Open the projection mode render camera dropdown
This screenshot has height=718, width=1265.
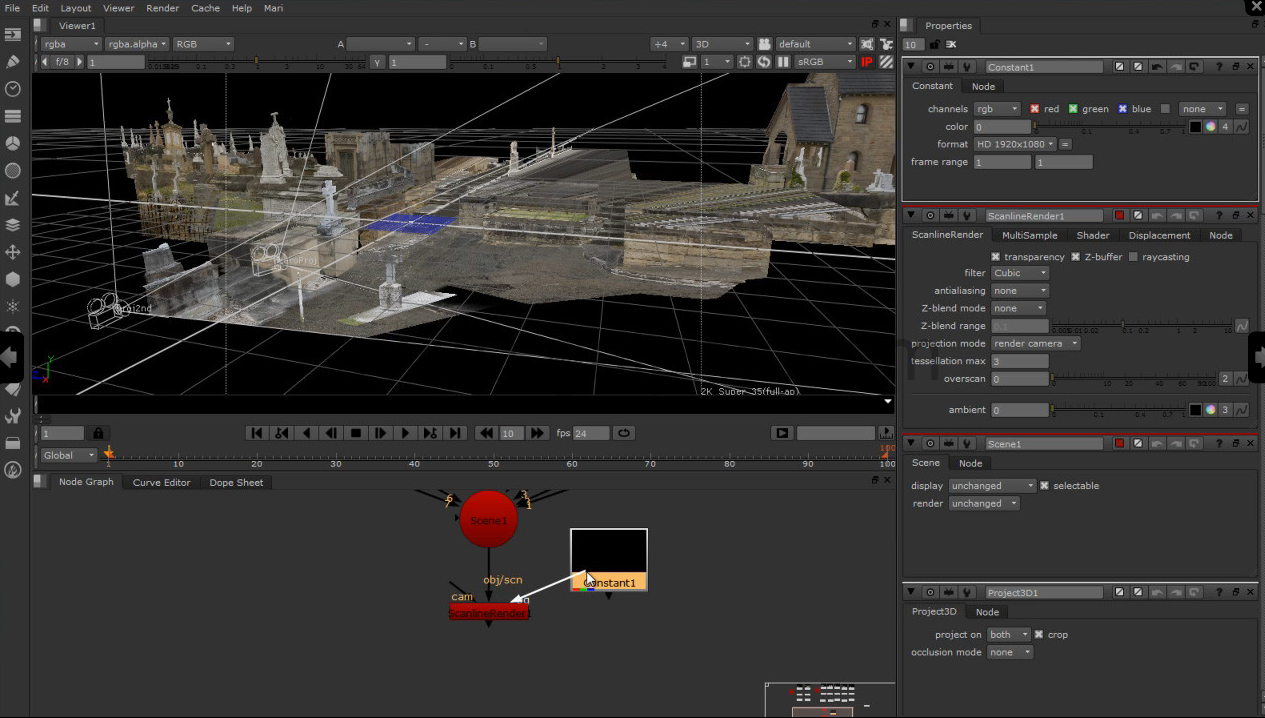(1036, 343)
